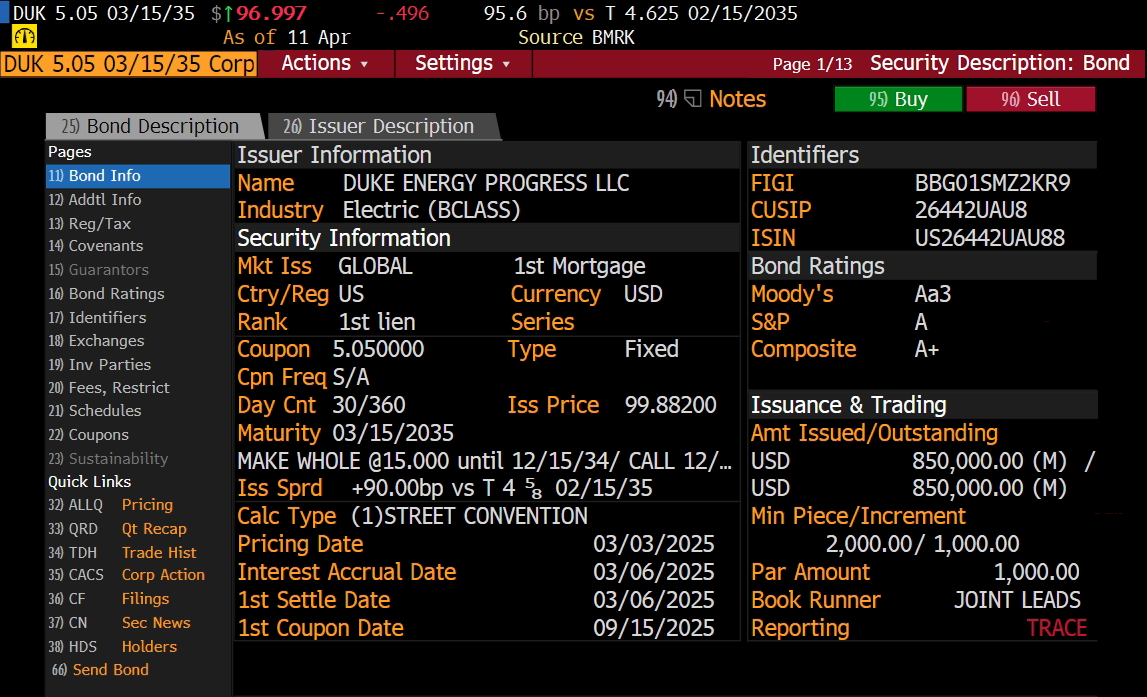Image resolution: width=1147 pixels, height=697 pixels.
Task: Click the issuer name DUKE ENERGY PROGRESS LLC
Action: [486, 183]
